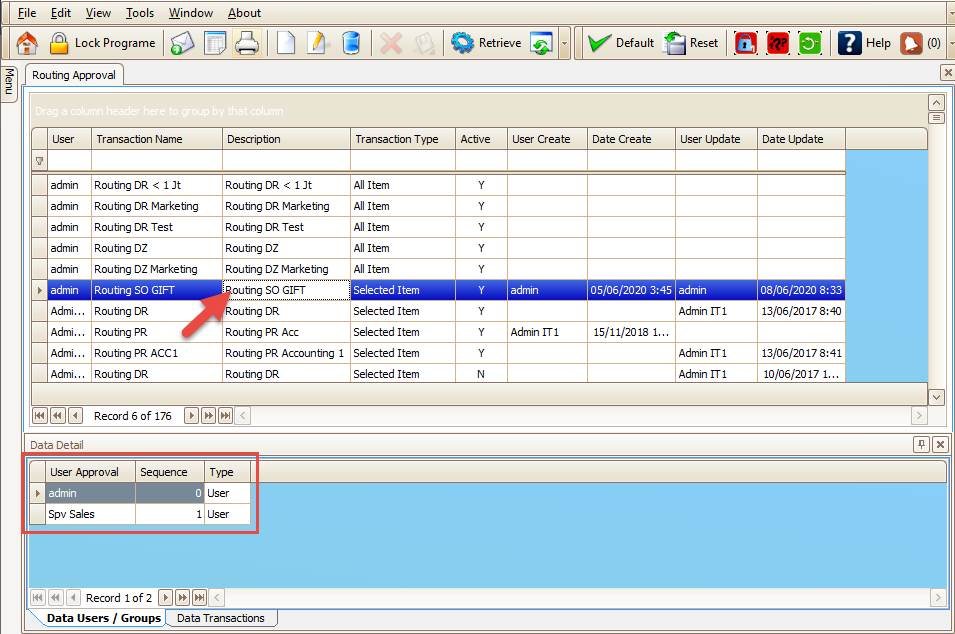Click the Transaction Name filter input cell
Screen dimensions: 955x634
click(157, 161)
